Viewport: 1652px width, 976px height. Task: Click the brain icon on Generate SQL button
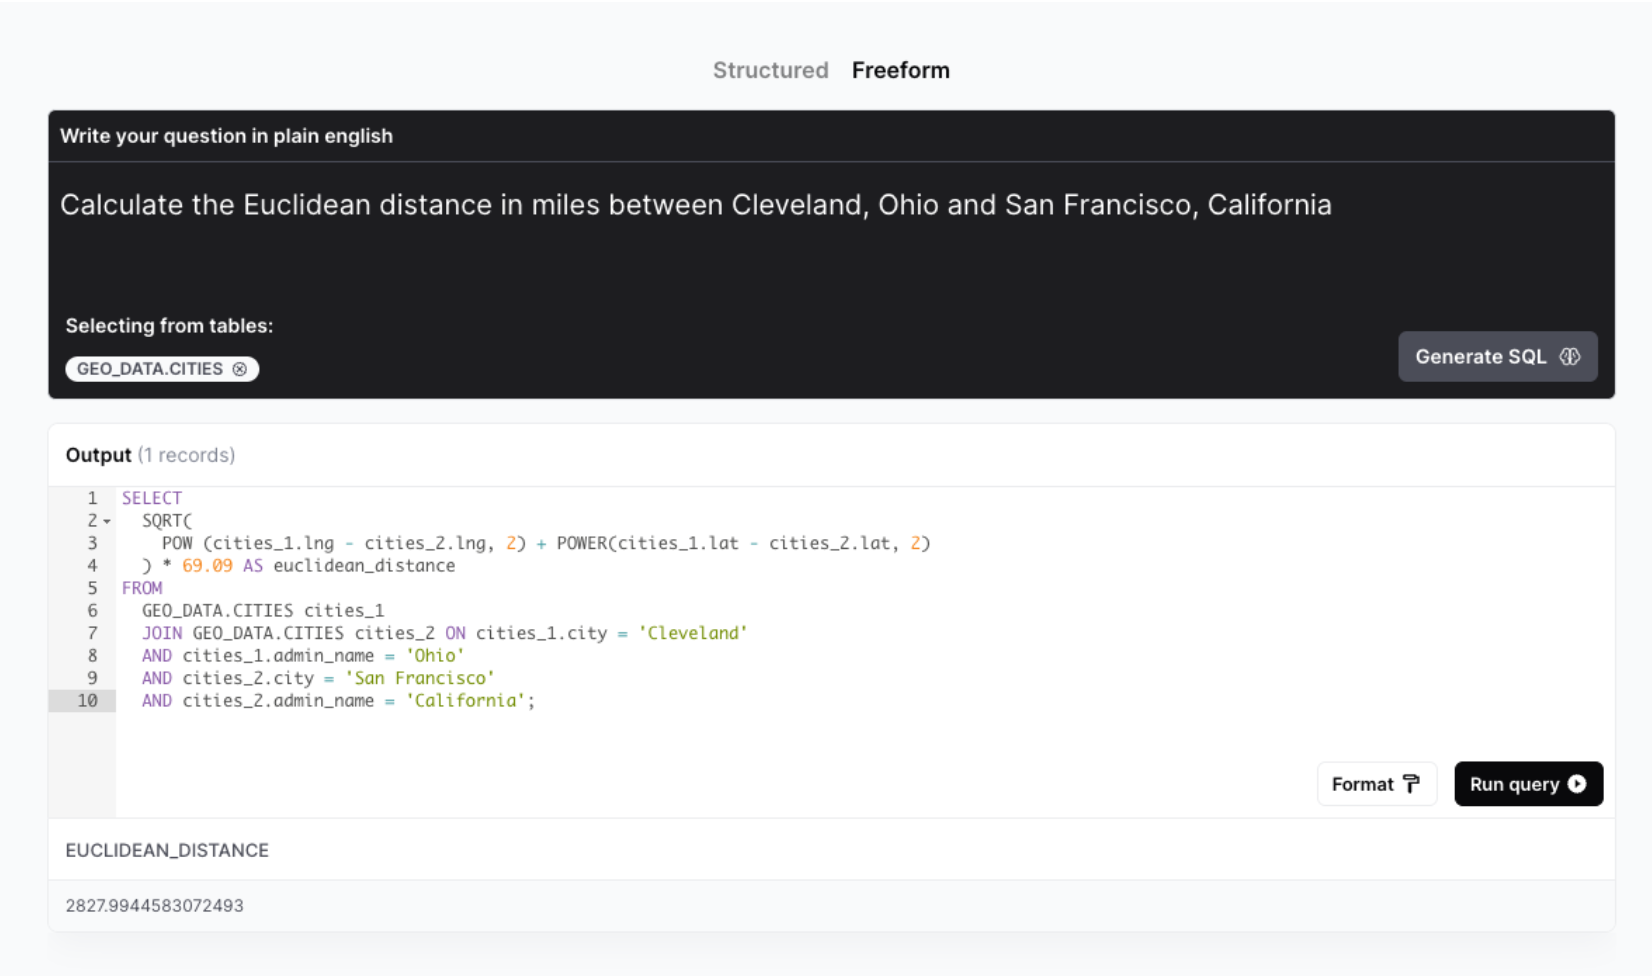tap(1570, 356)
